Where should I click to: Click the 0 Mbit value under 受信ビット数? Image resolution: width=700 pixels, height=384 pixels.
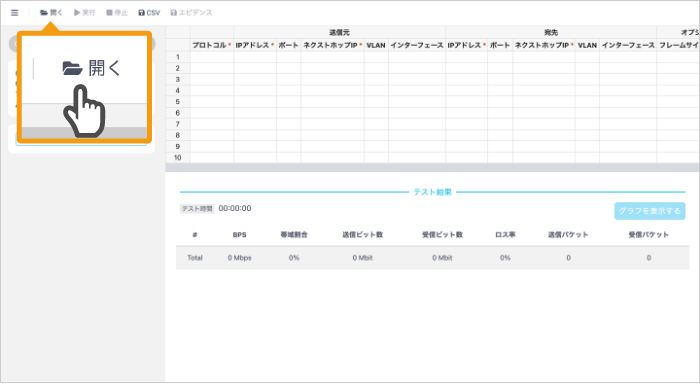442,258
